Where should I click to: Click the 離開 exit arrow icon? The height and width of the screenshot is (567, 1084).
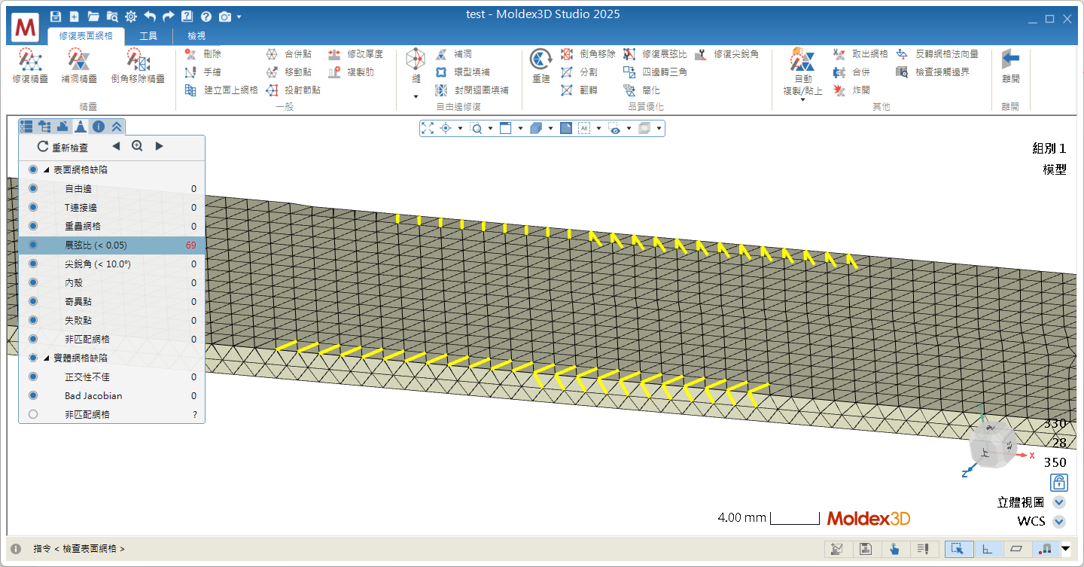coord(1010,60)
